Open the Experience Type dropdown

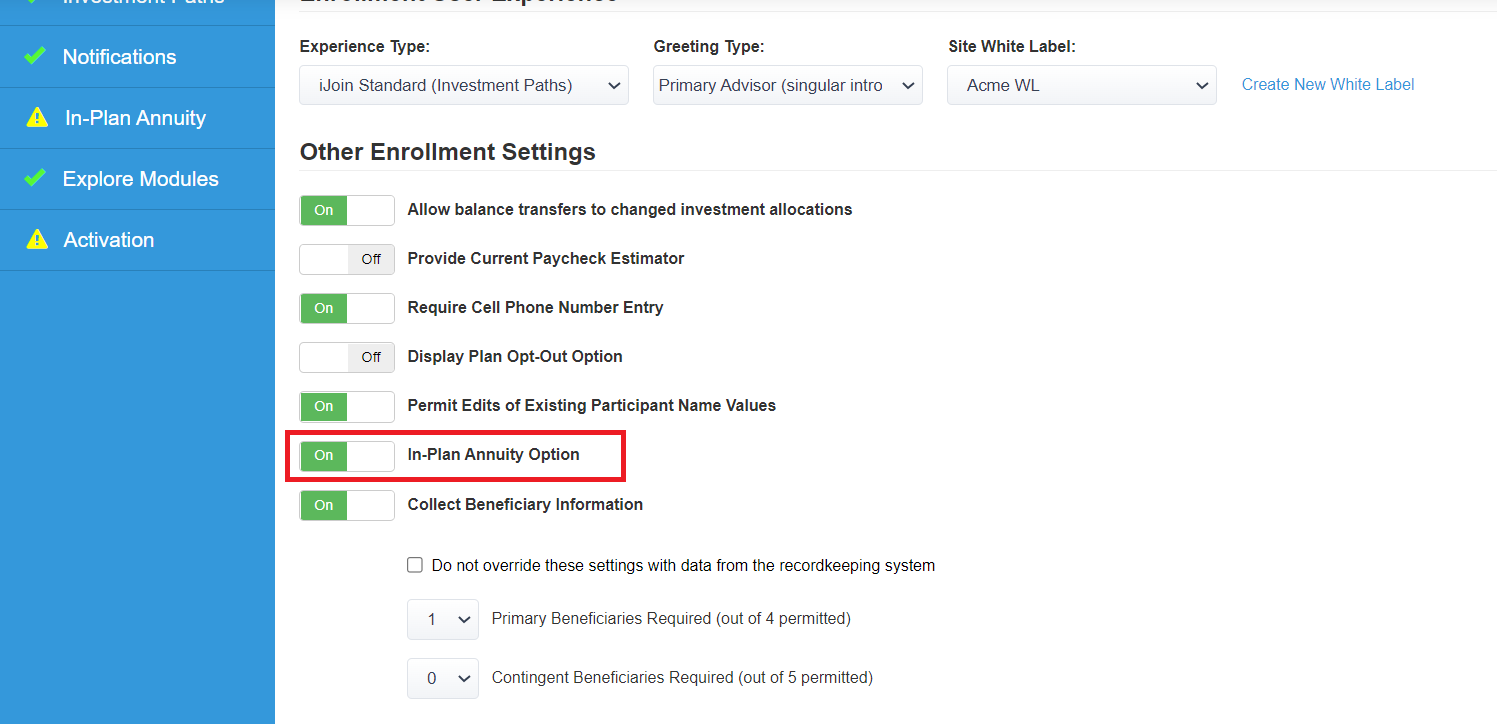tap(464, 85)
